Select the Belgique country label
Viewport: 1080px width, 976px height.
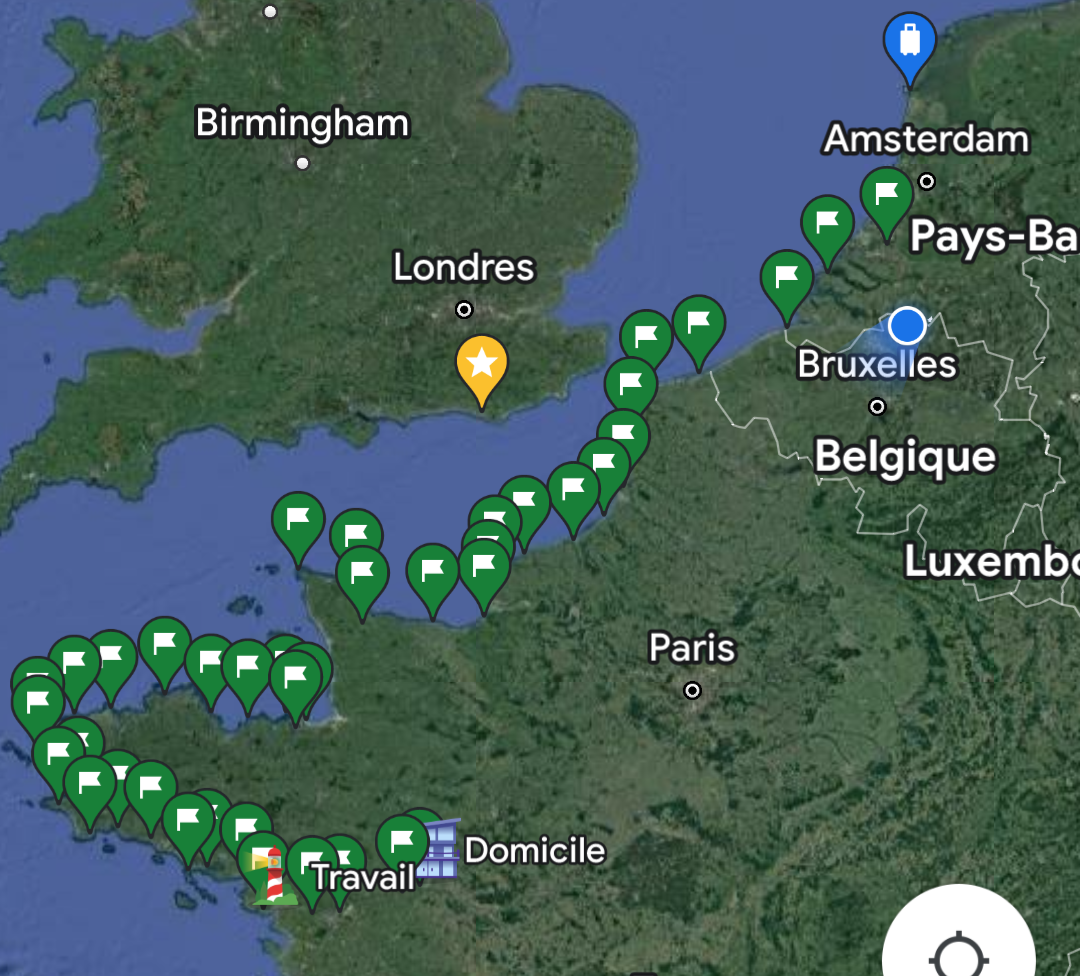(x=905, y=457)
